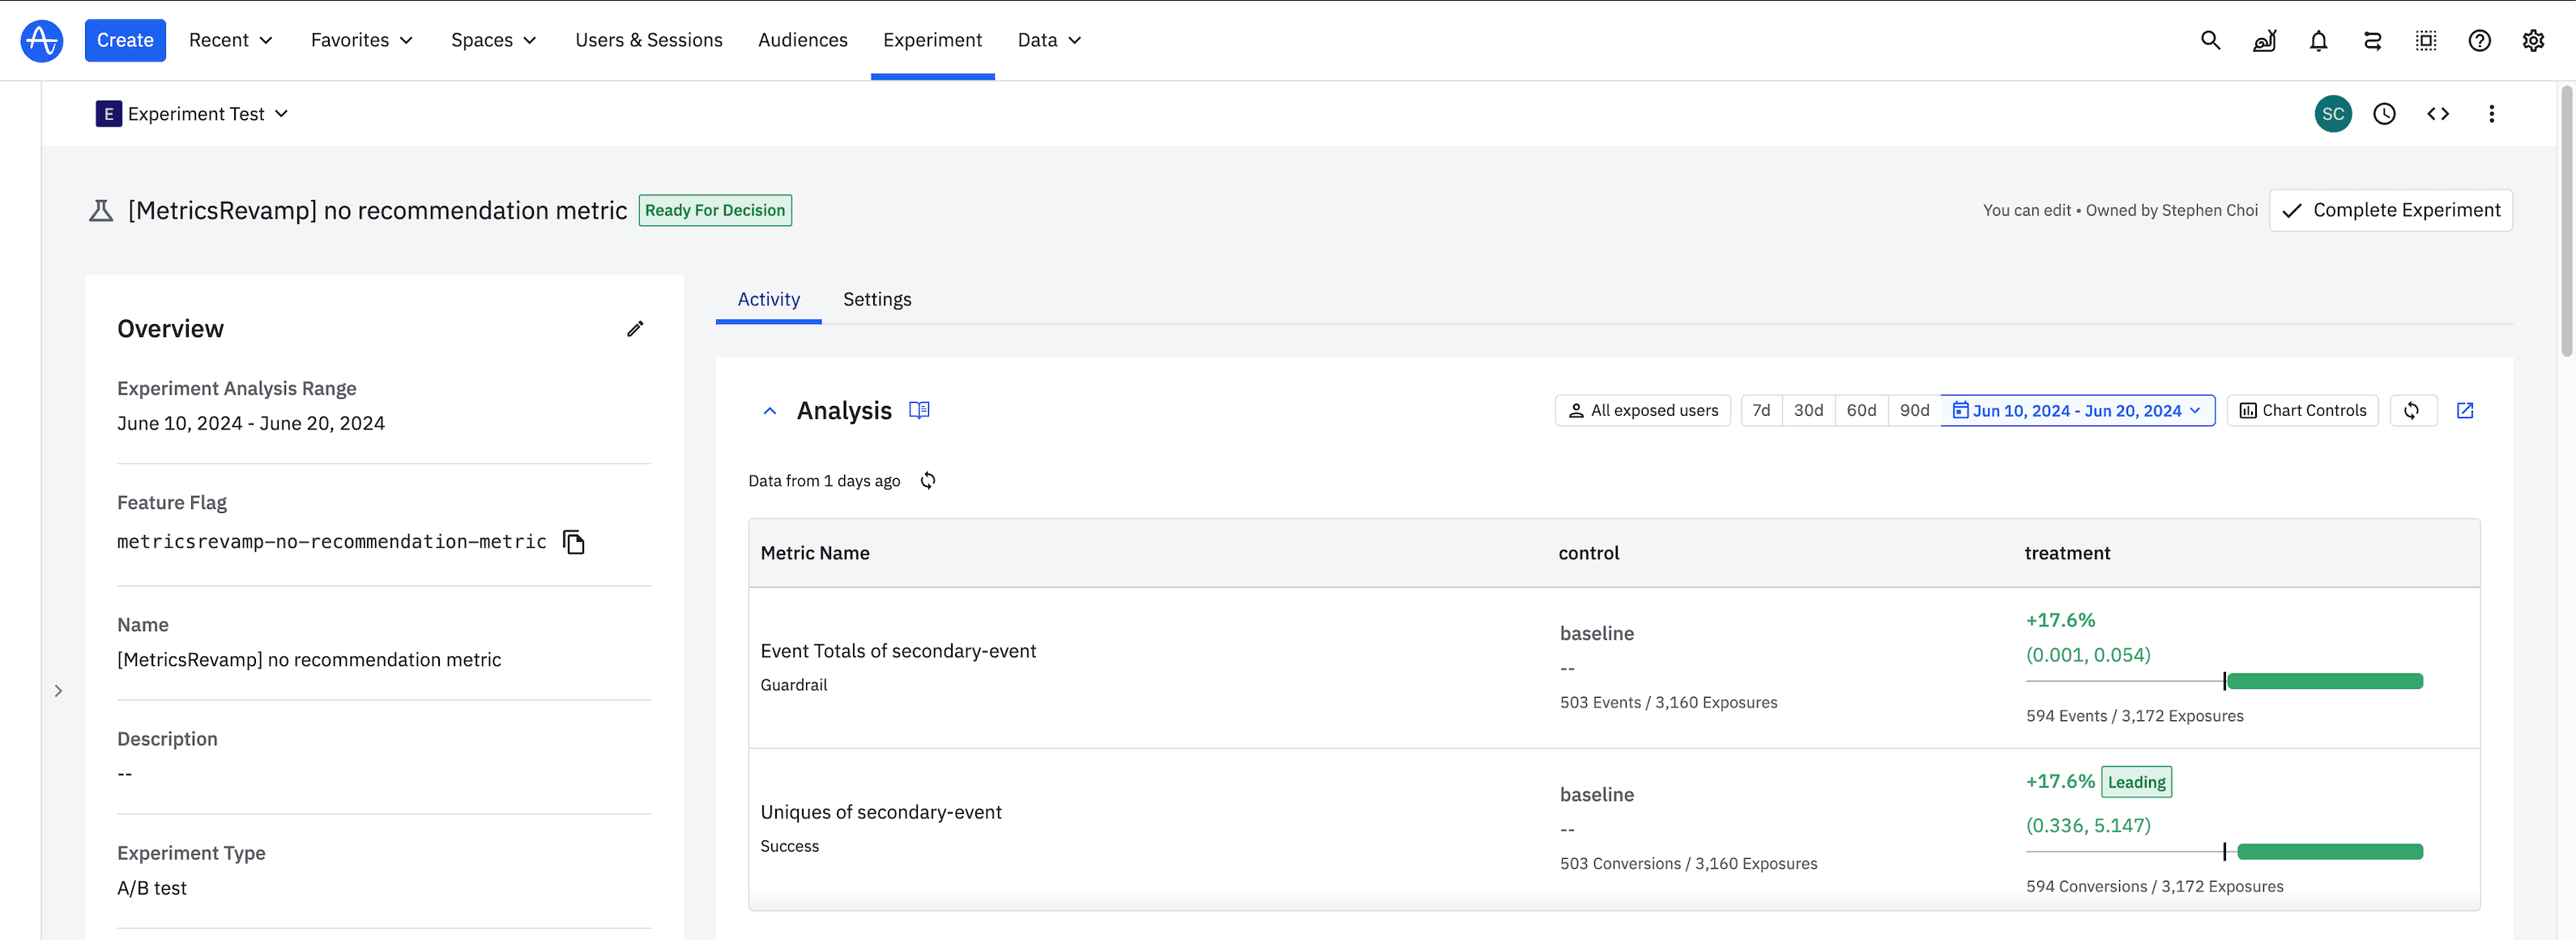This screenshot has width=2576, height=940.
Task: Open the Analysis documentation book icon
Action: [919, 410]
